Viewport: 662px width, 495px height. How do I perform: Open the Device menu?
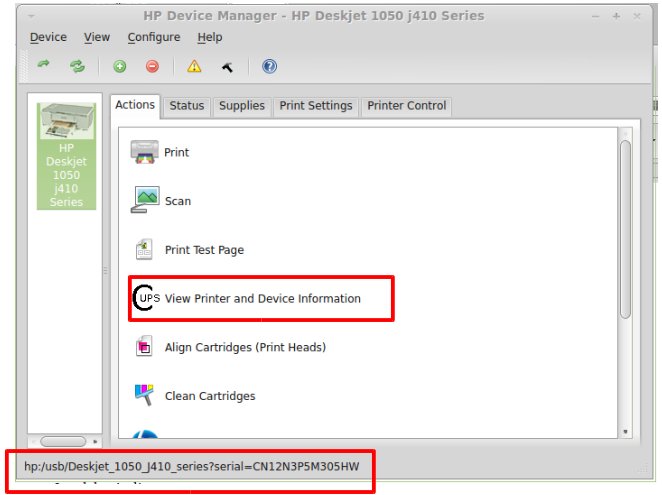tap(48, 37)
